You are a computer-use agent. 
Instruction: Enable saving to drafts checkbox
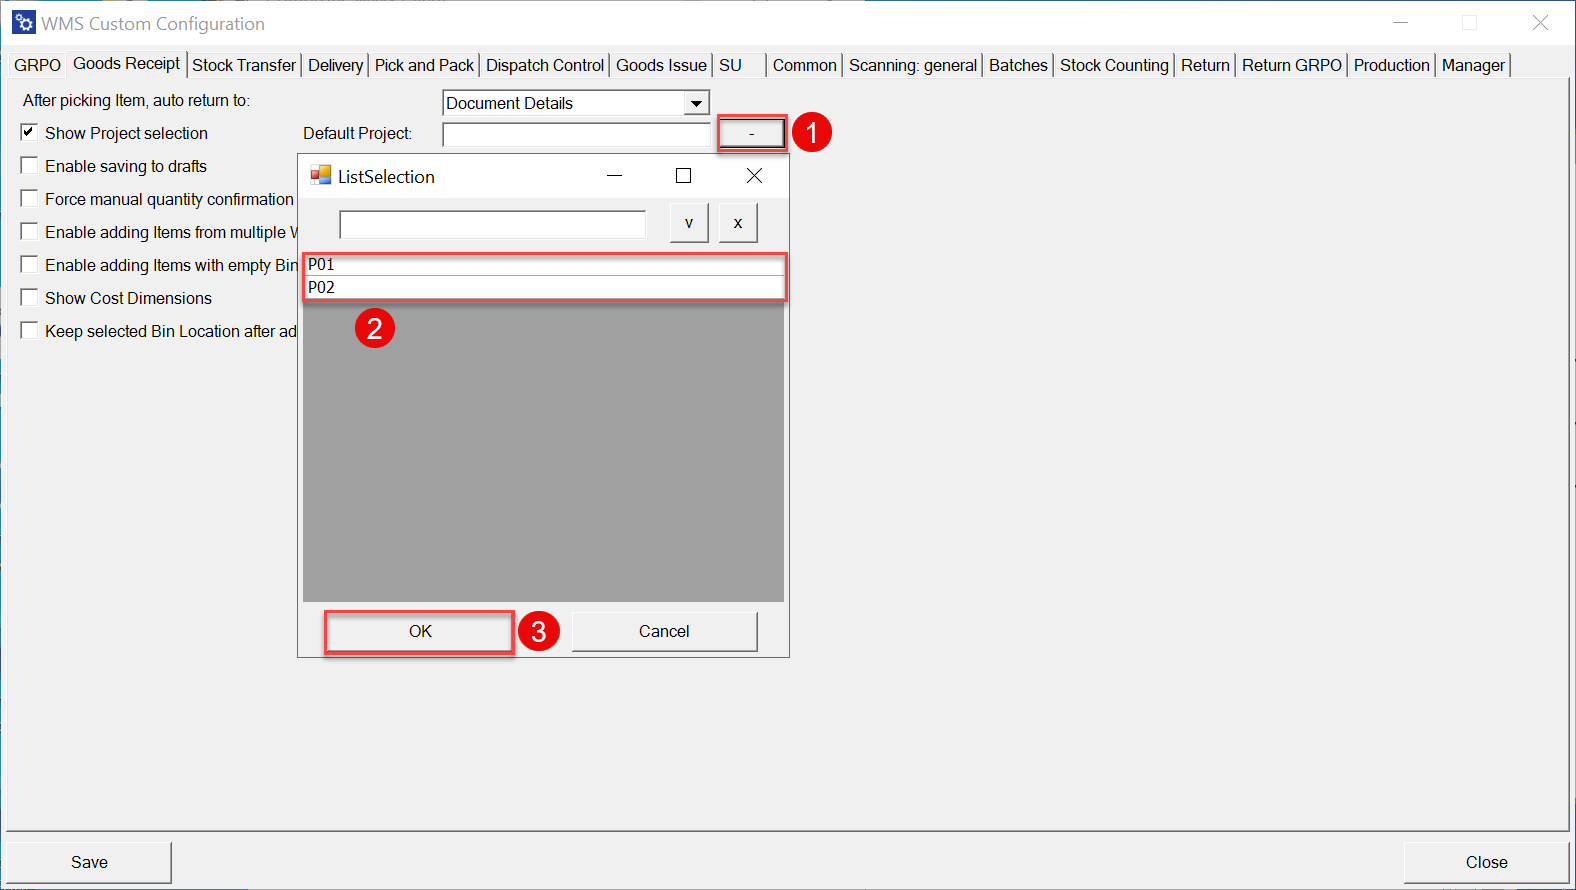click(30, 165)
